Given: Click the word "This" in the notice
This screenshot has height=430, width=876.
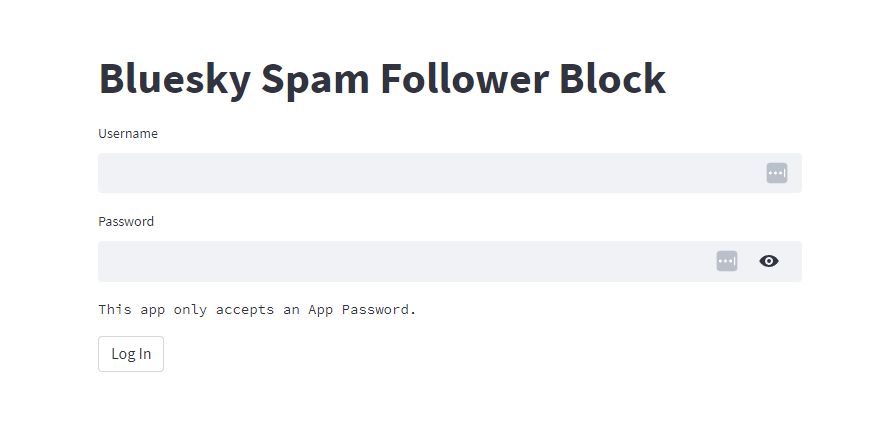Looking at the screenshot, I should point(114,310).
